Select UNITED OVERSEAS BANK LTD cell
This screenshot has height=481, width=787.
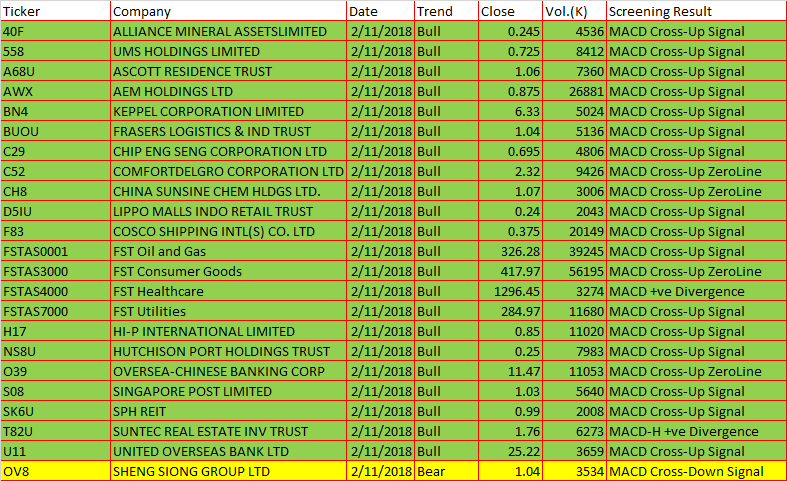point(228,451)
